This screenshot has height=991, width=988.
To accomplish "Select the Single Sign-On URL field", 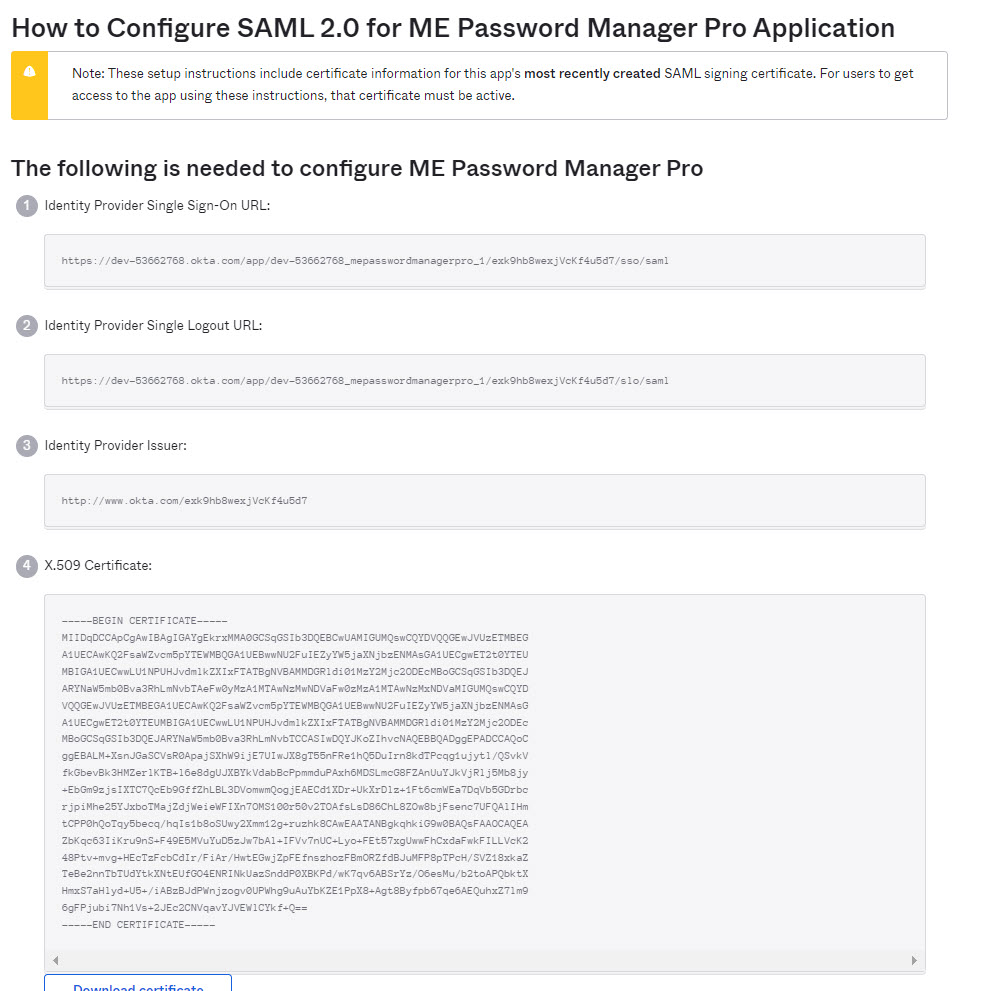I will (484, 261).
